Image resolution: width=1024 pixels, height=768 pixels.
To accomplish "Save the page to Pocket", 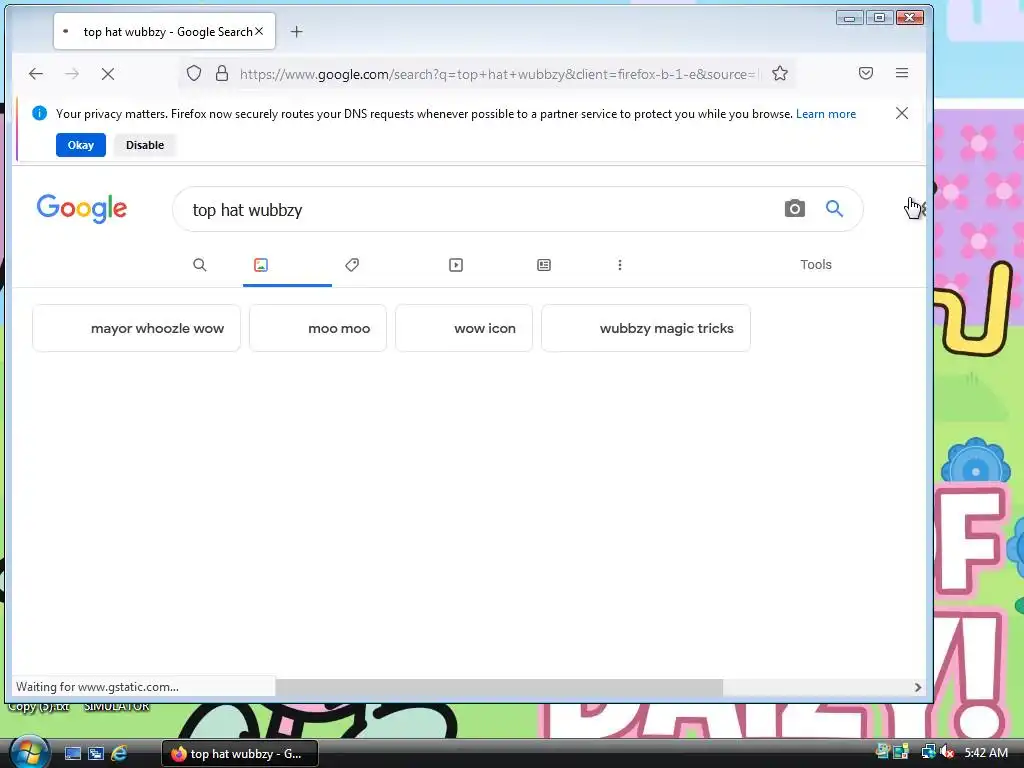I will [866, 73].
